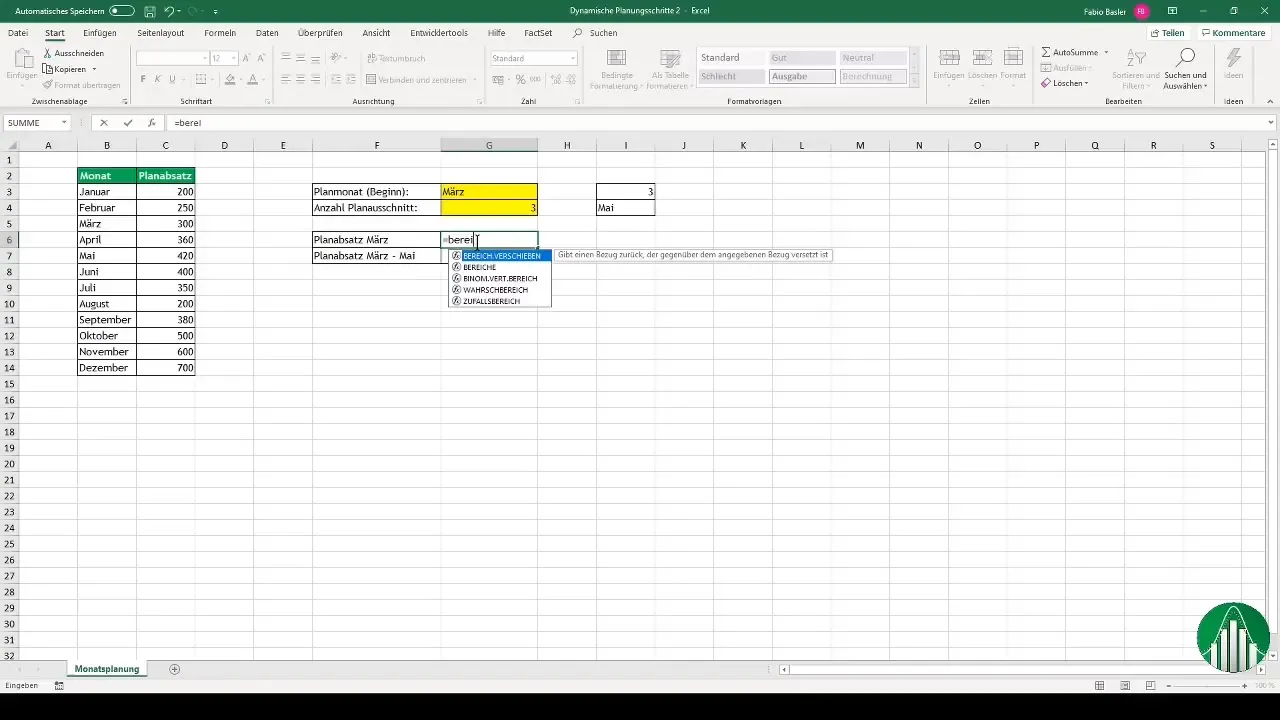The width and height of the screenshot is (1280, 720).
Task: Click the AutoSumme sigma button
Action: (x=1069, y=51)
